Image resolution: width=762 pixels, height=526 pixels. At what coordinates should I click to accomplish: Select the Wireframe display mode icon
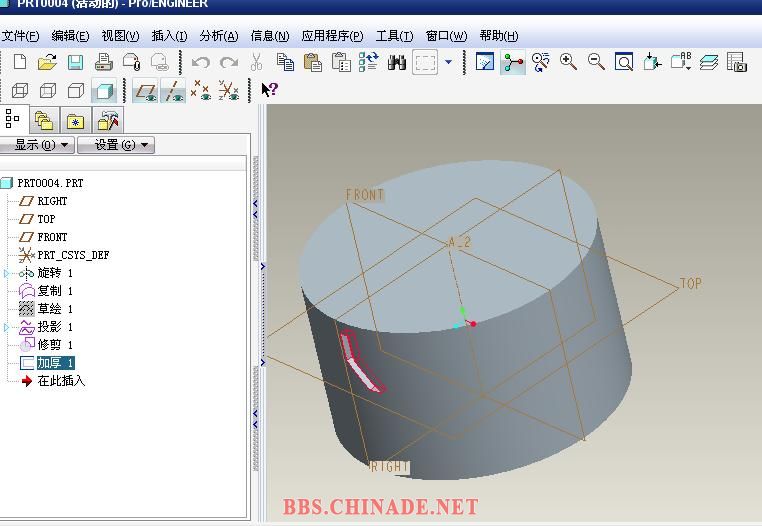pos(19,92)
